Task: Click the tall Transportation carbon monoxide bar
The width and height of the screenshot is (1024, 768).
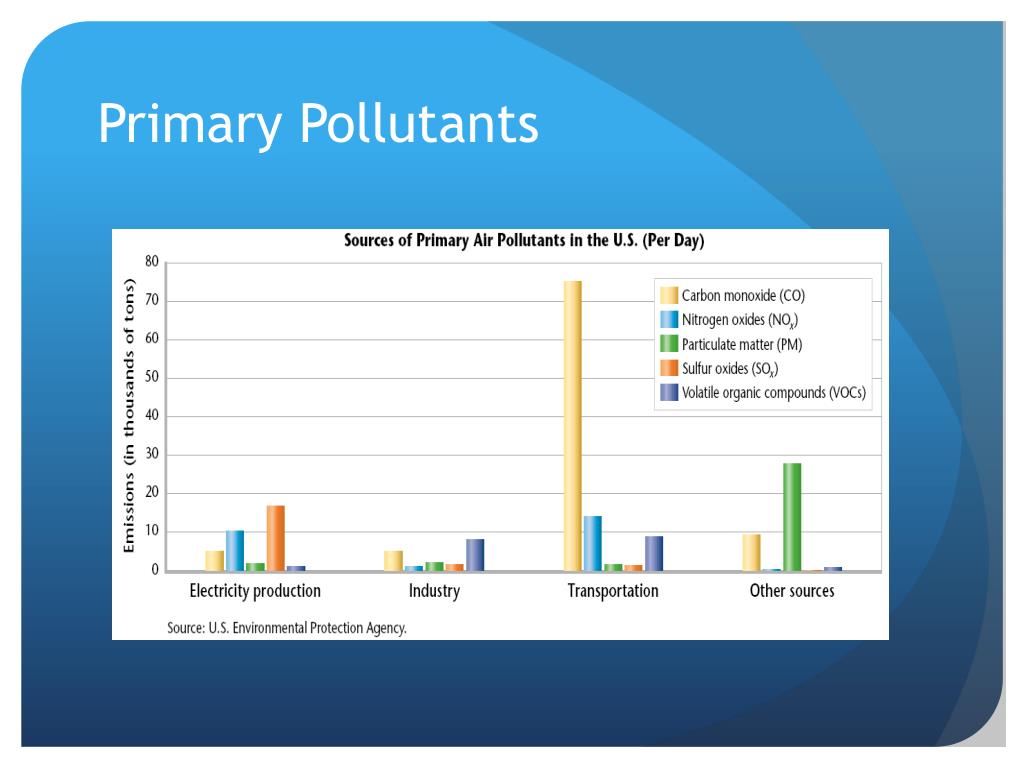Action: pyautogui.click(x=573, y=426)
